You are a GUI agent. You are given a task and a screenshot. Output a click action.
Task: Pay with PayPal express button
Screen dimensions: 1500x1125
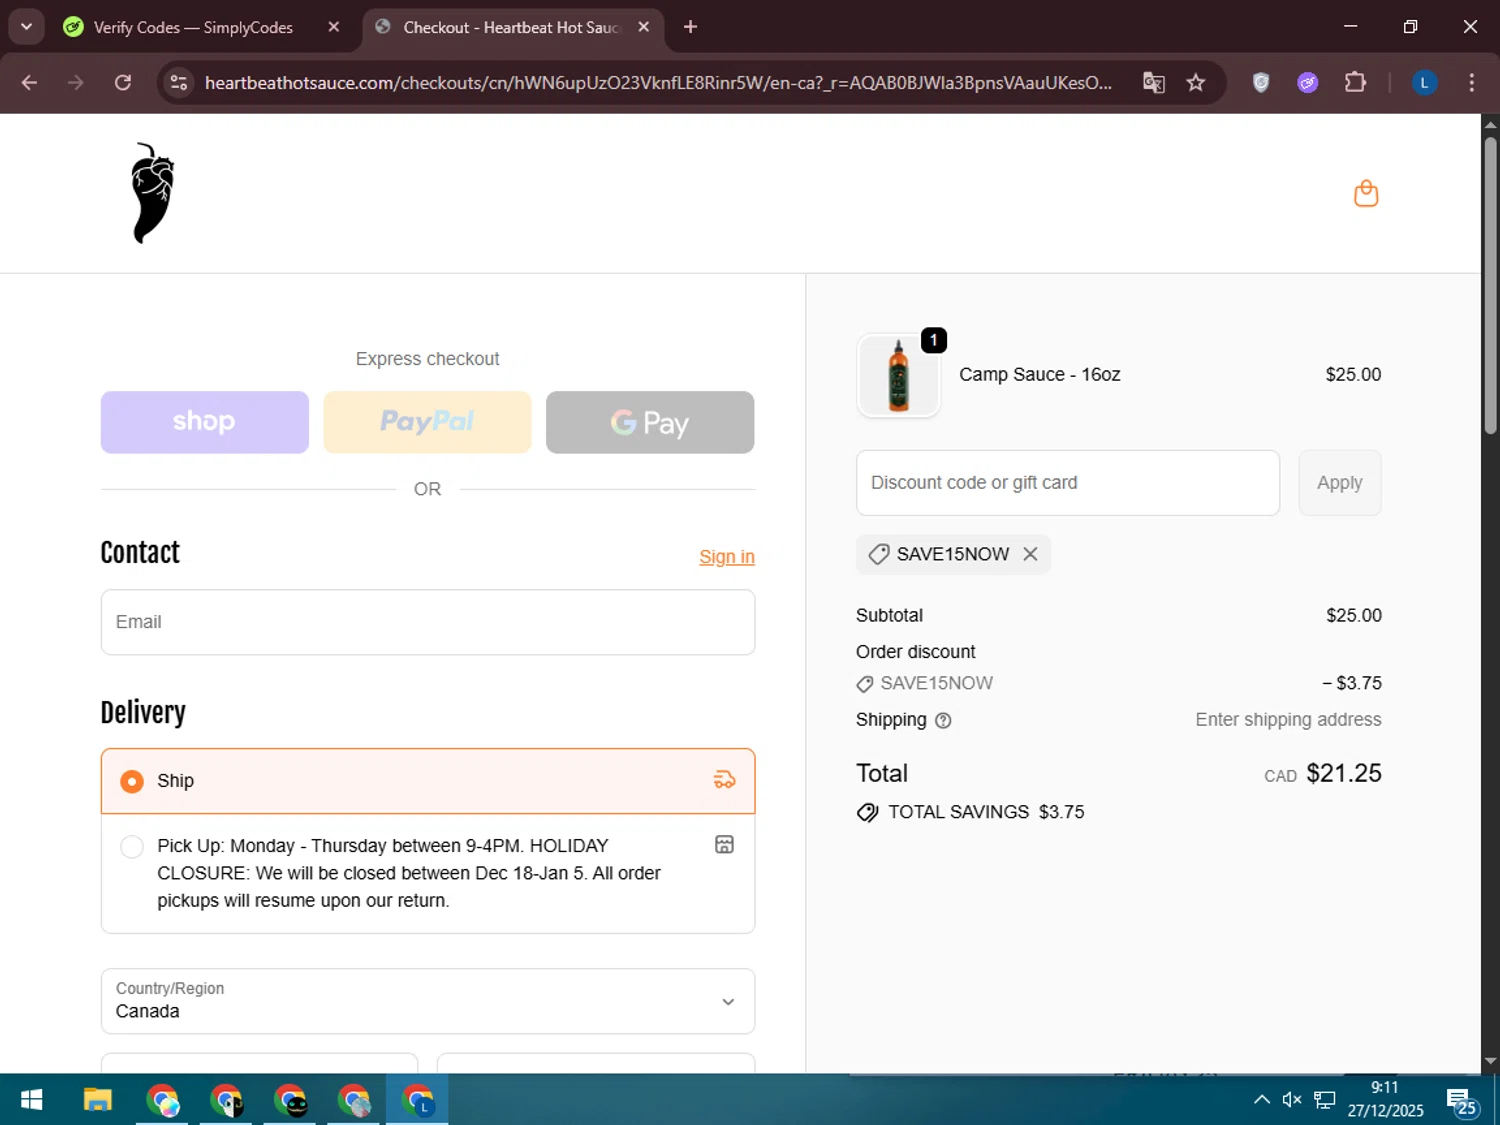[x=427, y=422]
